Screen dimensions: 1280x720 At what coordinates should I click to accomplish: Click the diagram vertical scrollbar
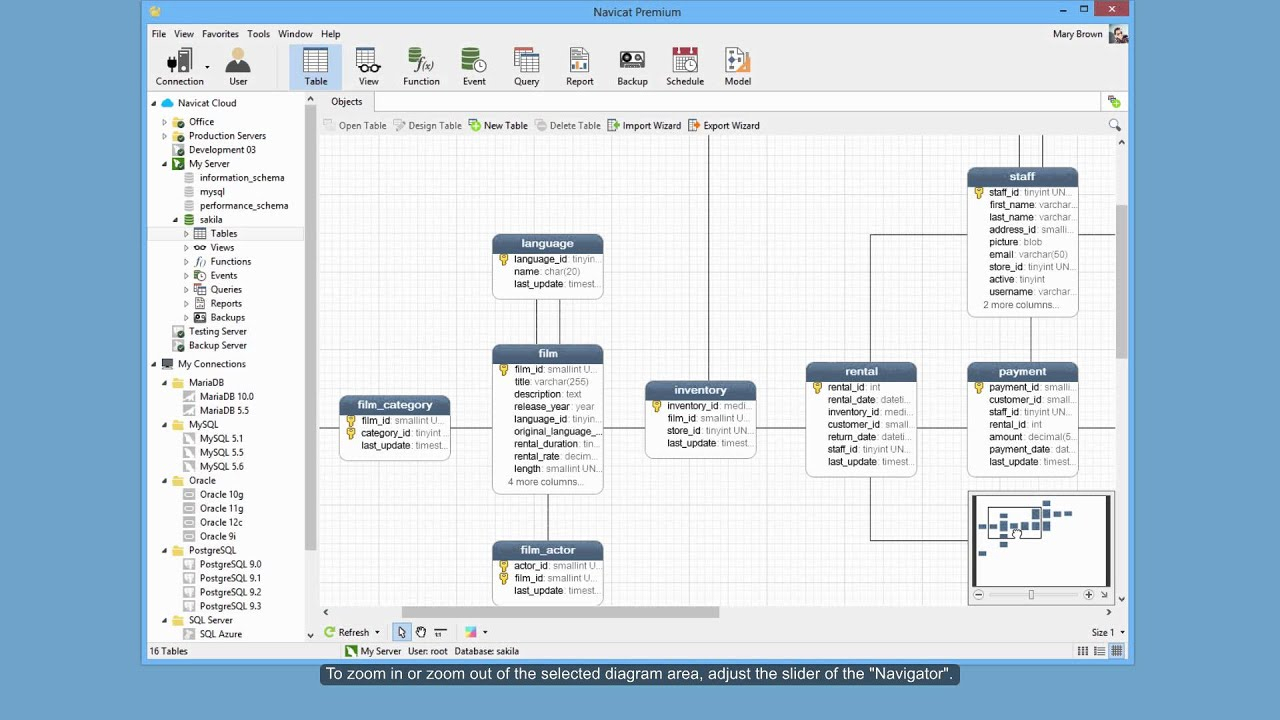1121,282
